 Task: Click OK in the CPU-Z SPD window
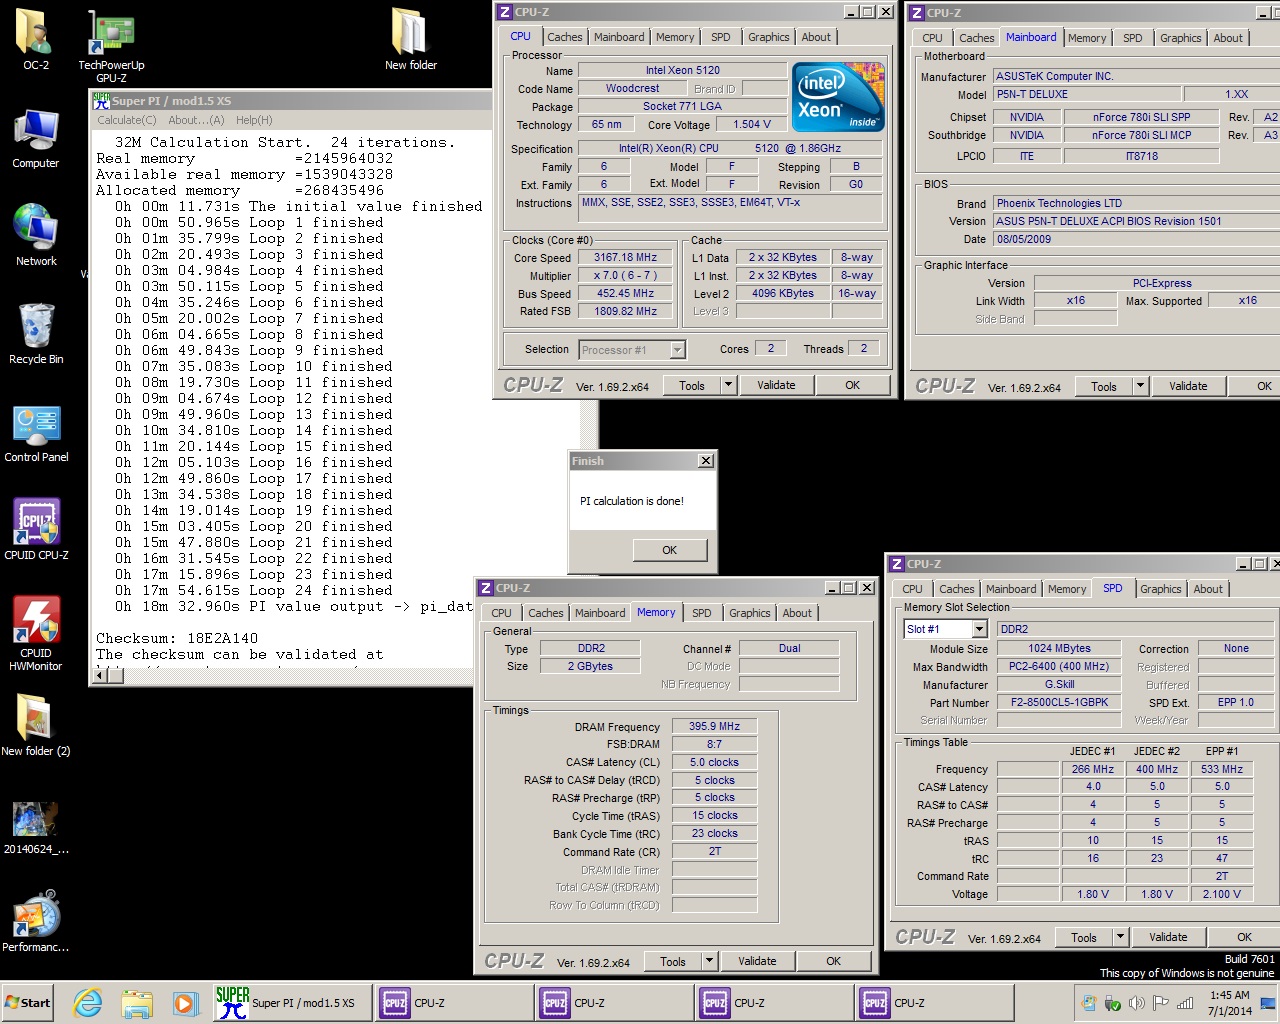(1244, 937)
